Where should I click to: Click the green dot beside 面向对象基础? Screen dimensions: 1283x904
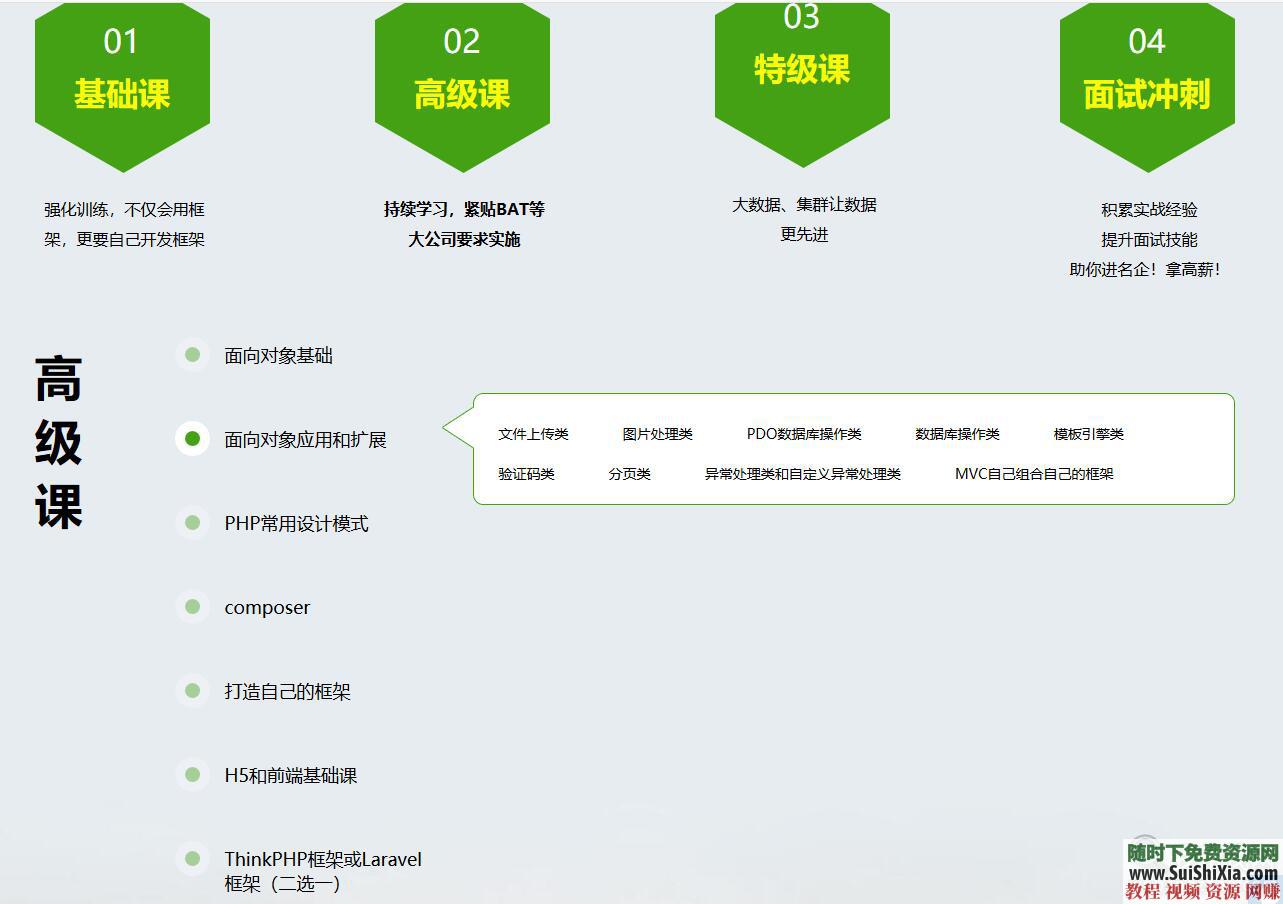click(192, 355)
